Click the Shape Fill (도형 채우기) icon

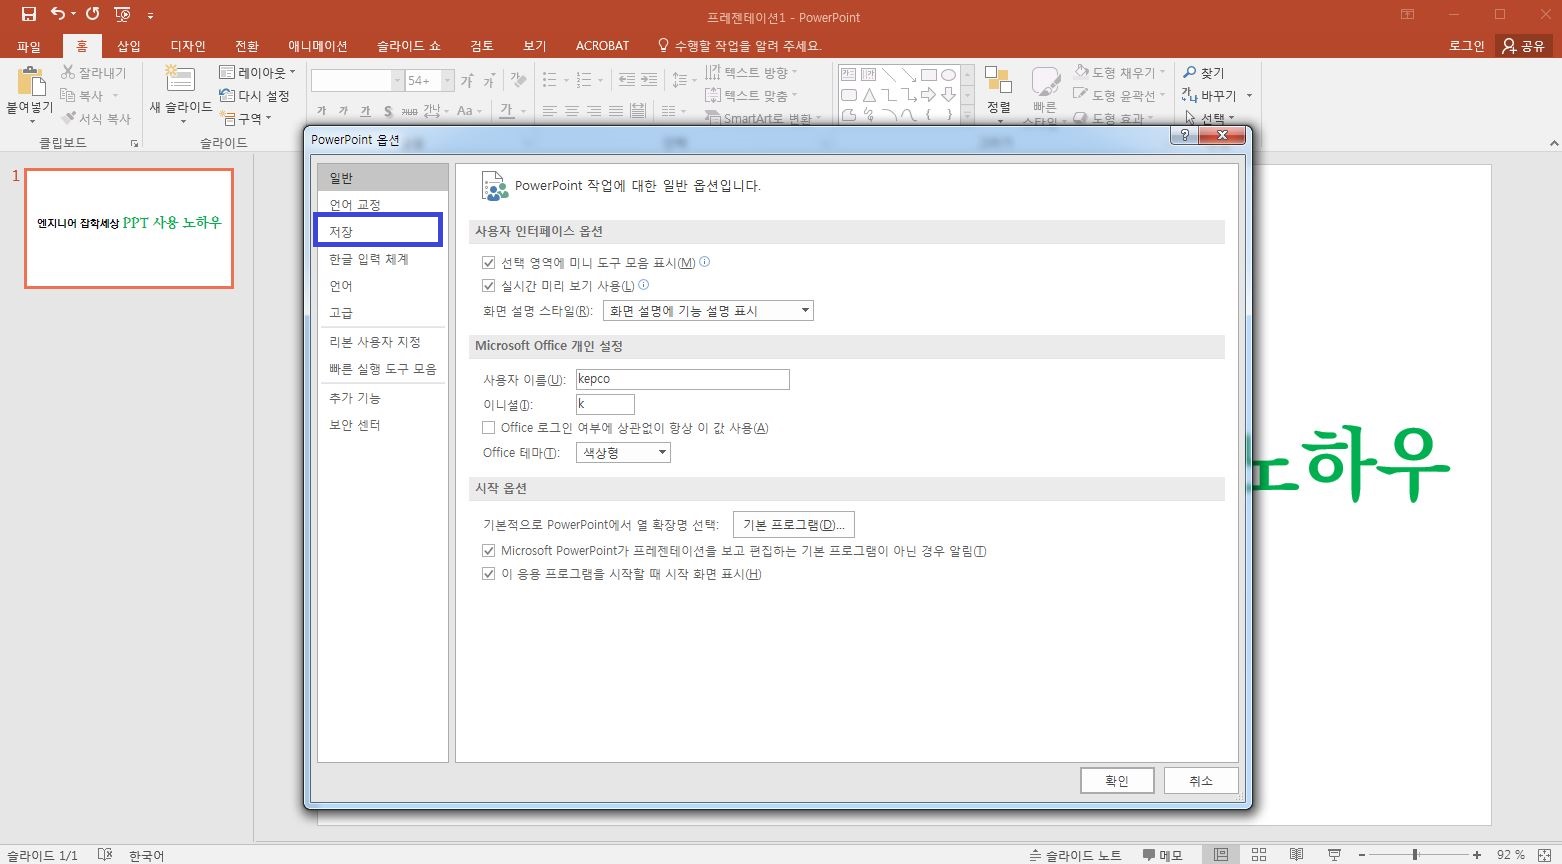pos(1081,73)
